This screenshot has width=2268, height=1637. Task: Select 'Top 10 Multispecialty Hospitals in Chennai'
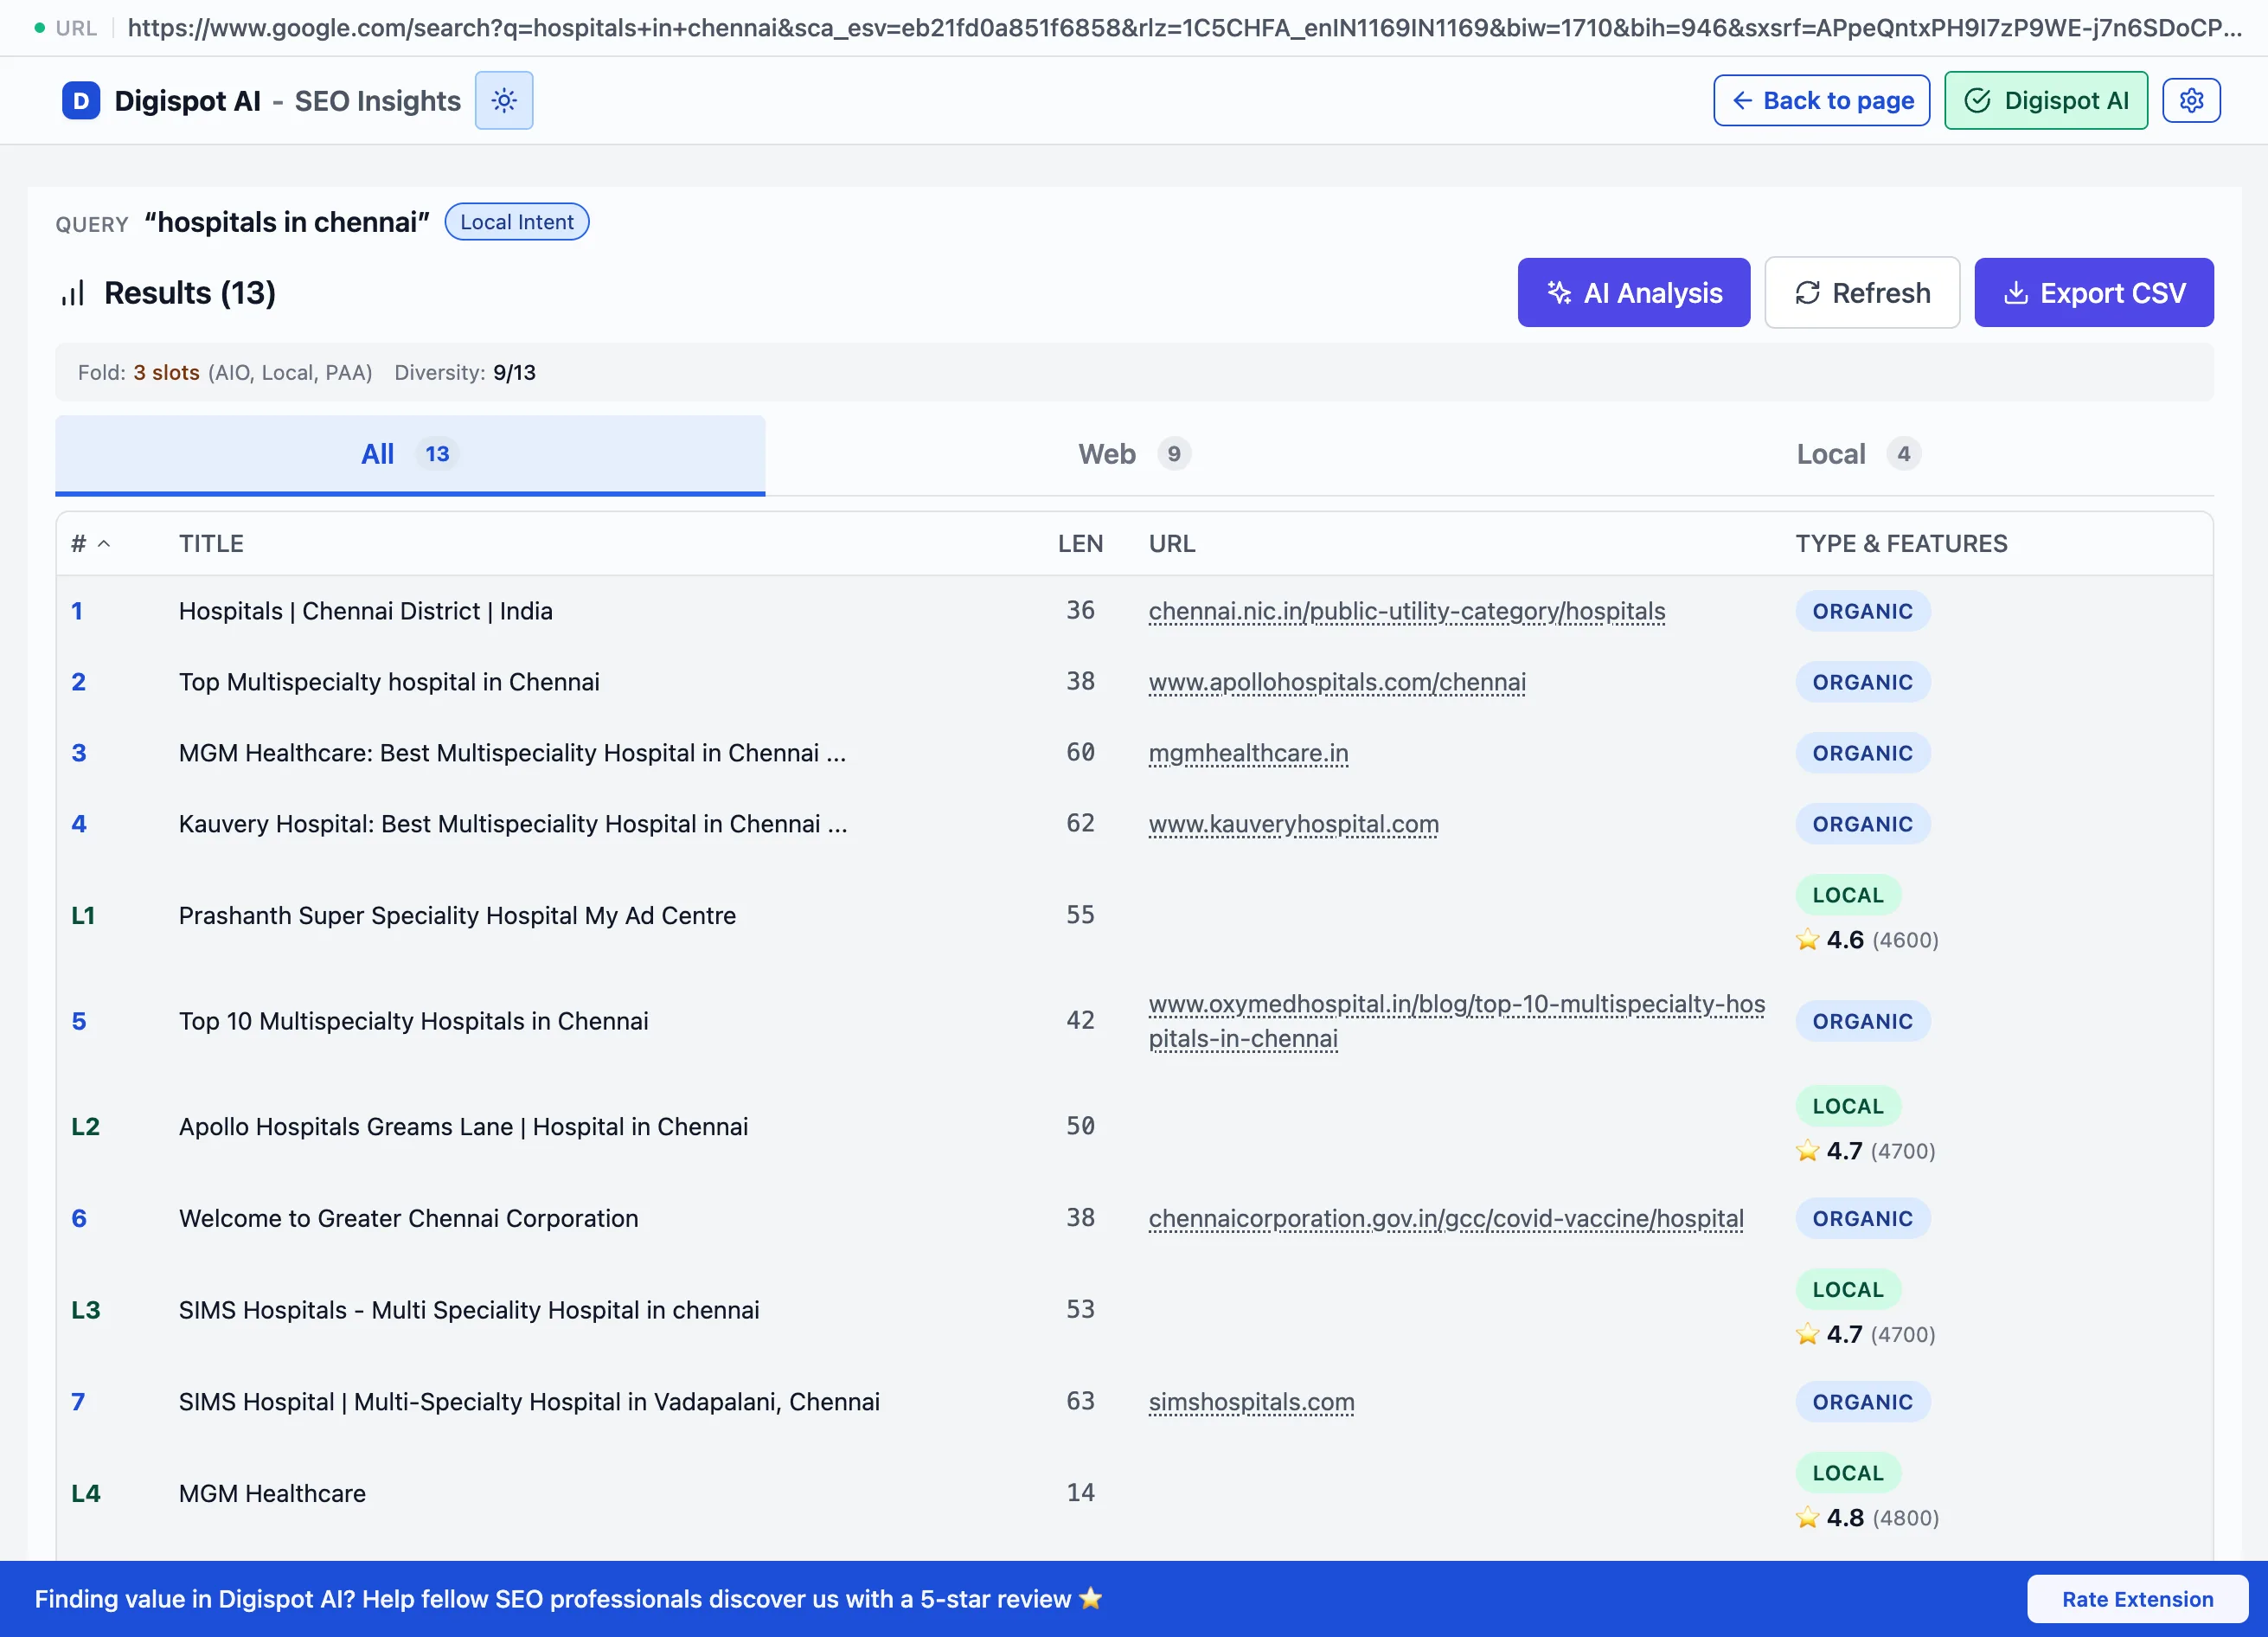pos(414,1021)
